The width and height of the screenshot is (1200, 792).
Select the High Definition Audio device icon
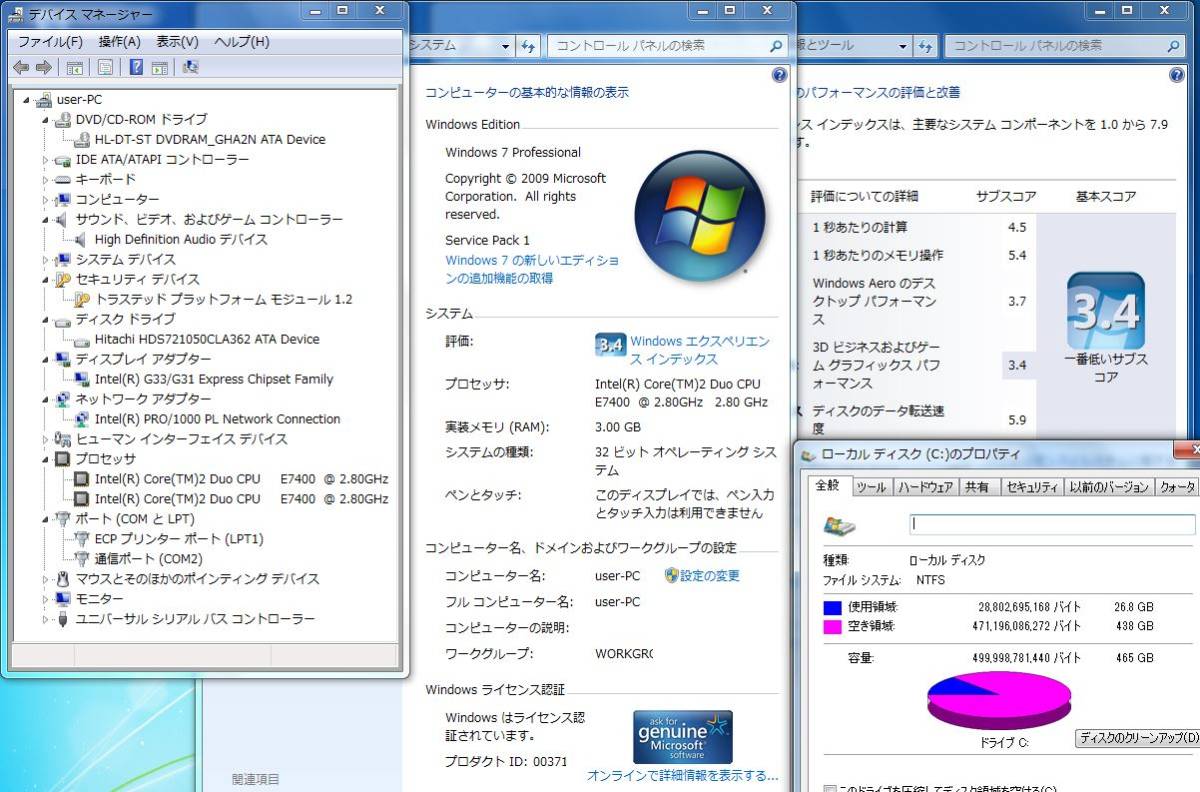(82, 239)
